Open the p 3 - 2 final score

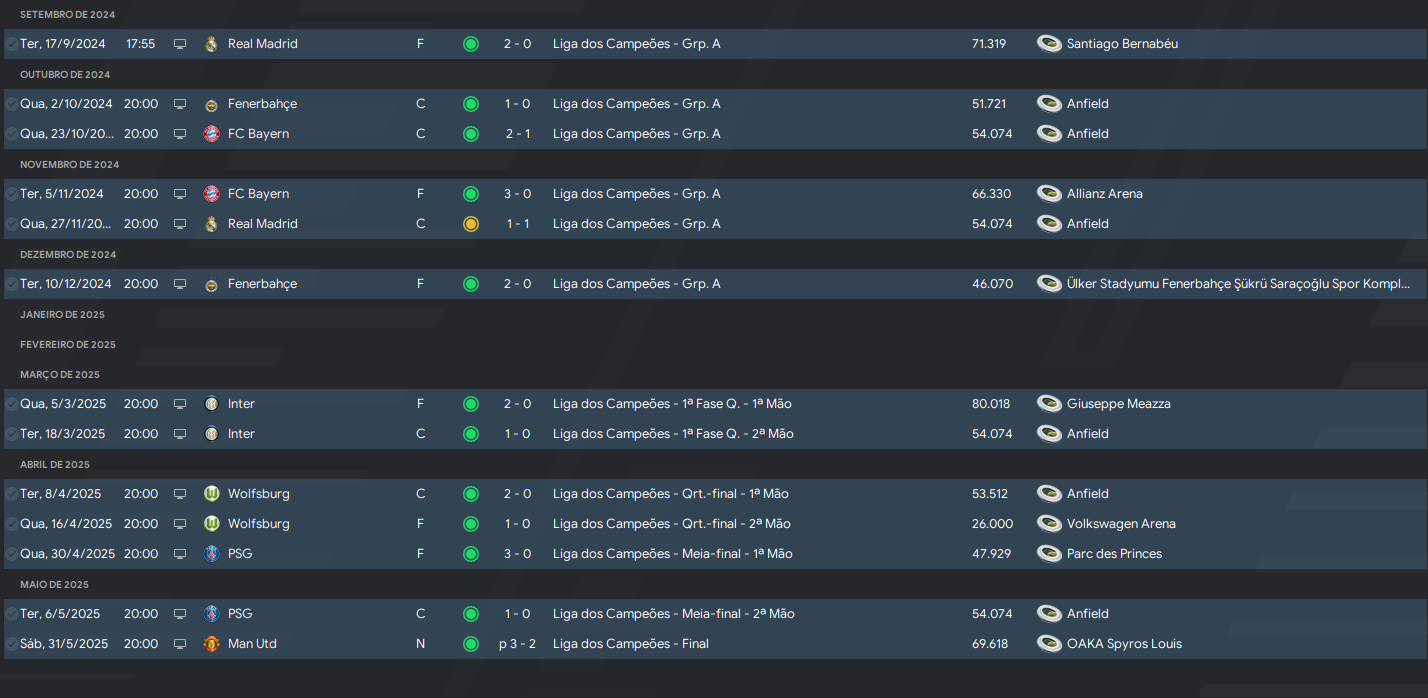517,644
